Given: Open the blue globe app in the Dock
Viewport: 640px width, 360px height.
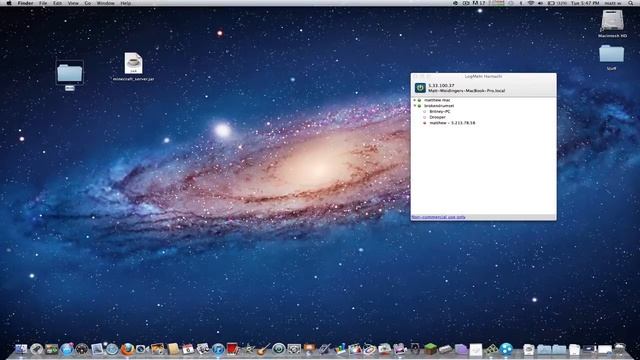Looking at the screenshot, I should (506, 349).
